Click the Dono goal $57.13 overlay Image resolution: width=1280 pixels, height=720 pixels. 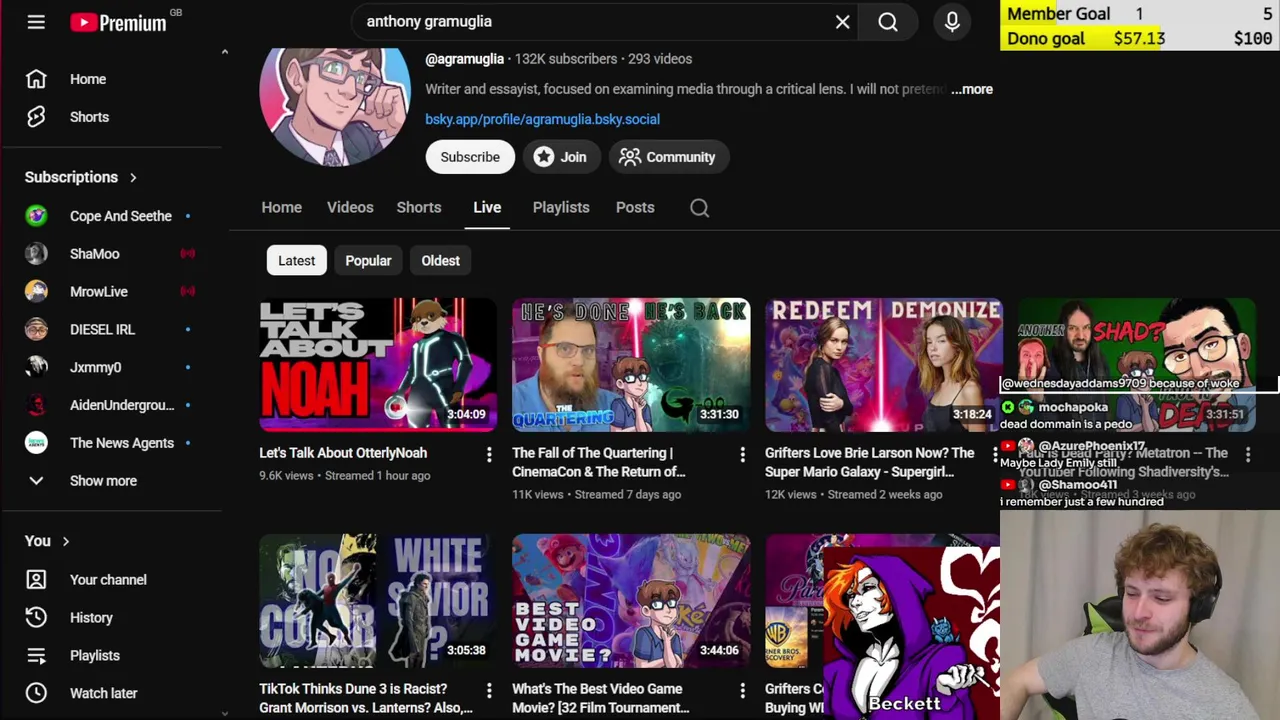coord(1139,38)
